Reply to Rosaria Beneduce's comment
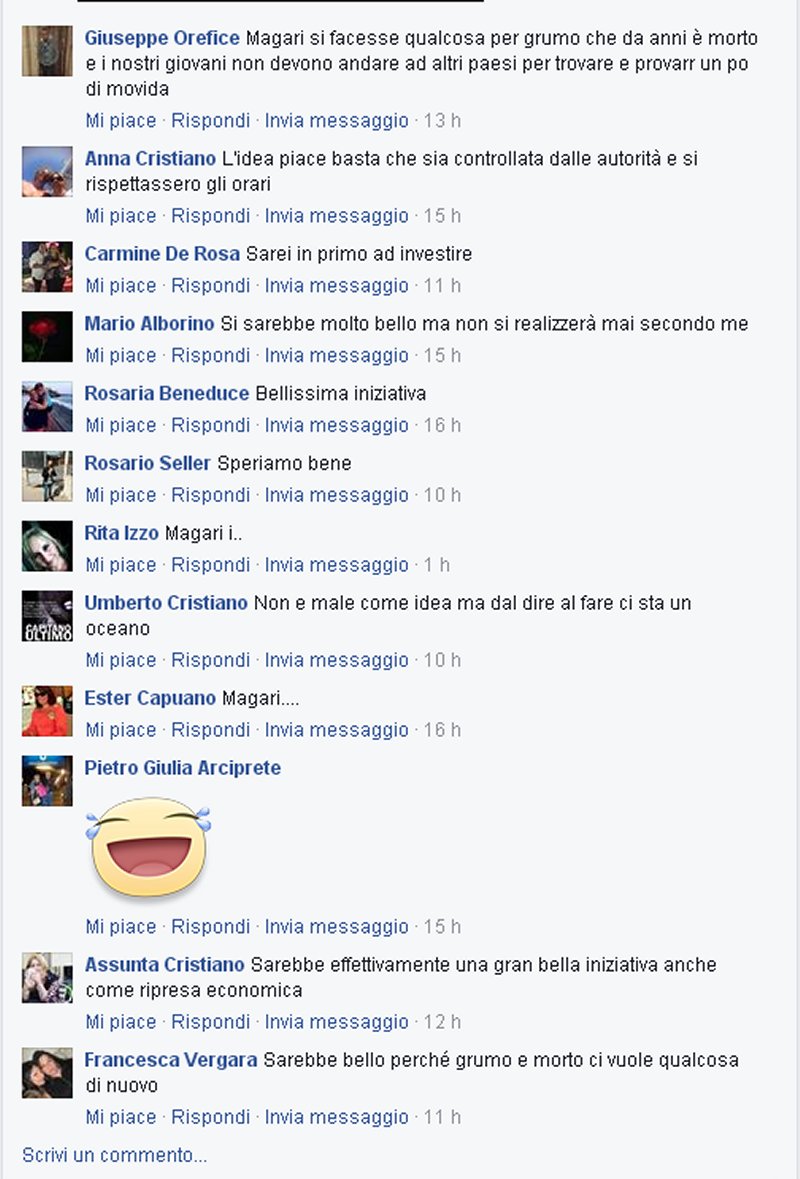The image size is (800, 1179). pos(211,425)
